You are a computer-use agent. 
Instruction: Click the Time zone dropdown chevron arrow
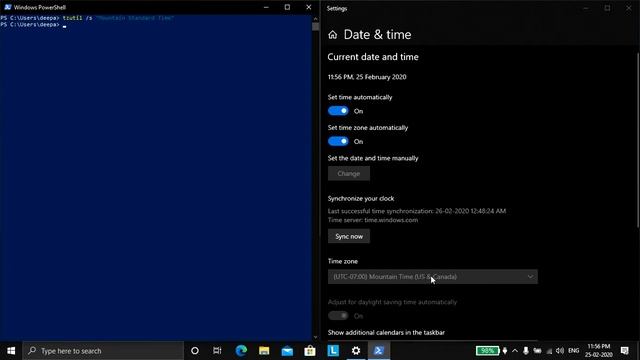pos(530,277)
